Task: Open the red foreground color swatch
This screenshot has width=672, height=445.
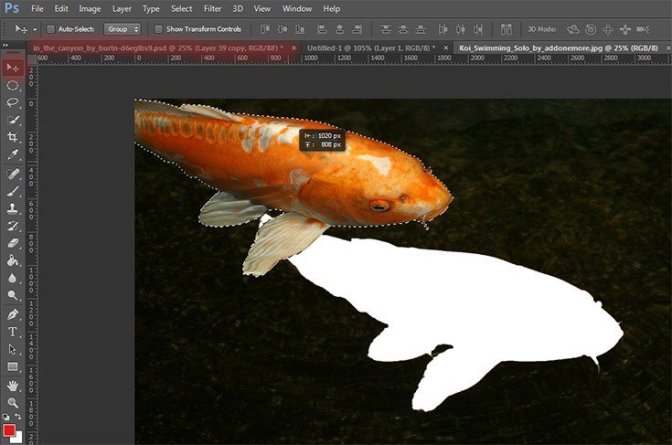Action: [x=9, y=430]
